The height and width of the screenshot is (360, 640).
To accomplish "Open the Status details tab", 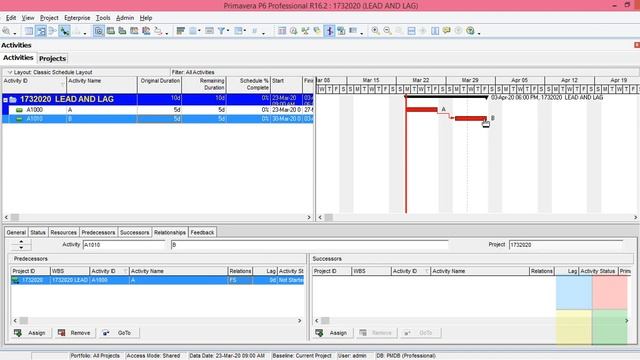I will (38, 232).
